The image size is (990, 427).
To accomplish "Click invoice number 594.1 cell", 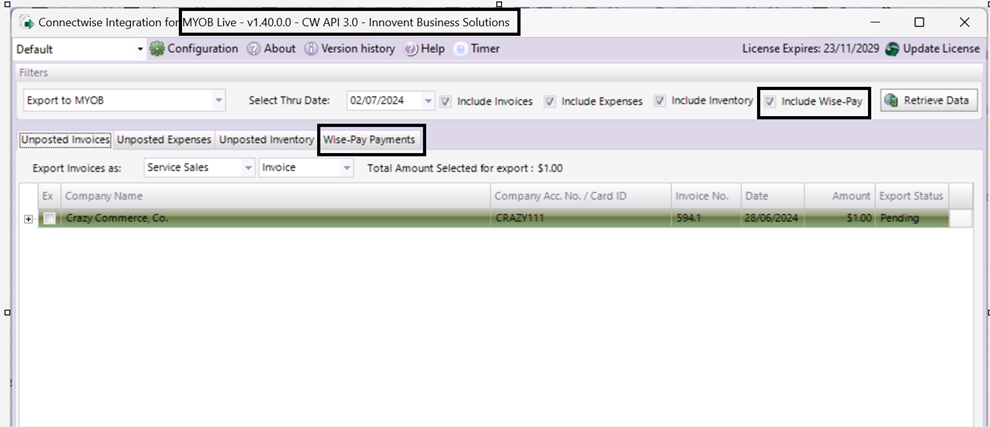I will tap(706, 219).
